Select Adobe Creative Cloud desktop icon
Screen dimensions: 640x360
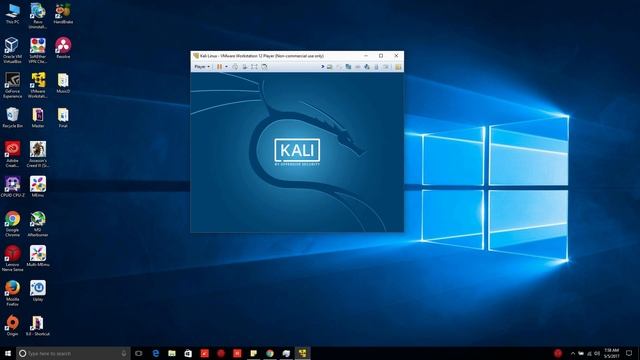tap(12, 154)
